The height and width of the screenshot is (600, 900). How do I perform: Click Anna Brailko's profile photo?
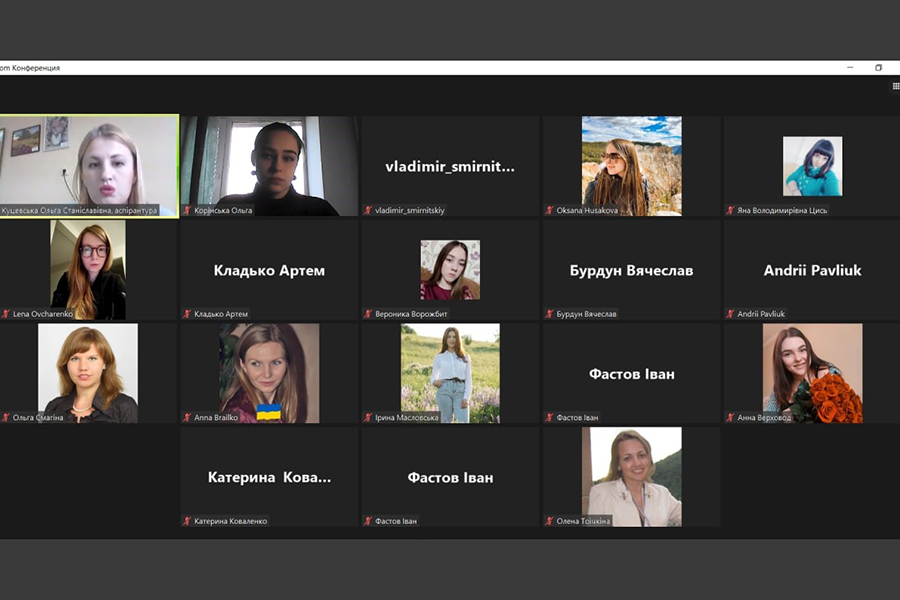269,373
